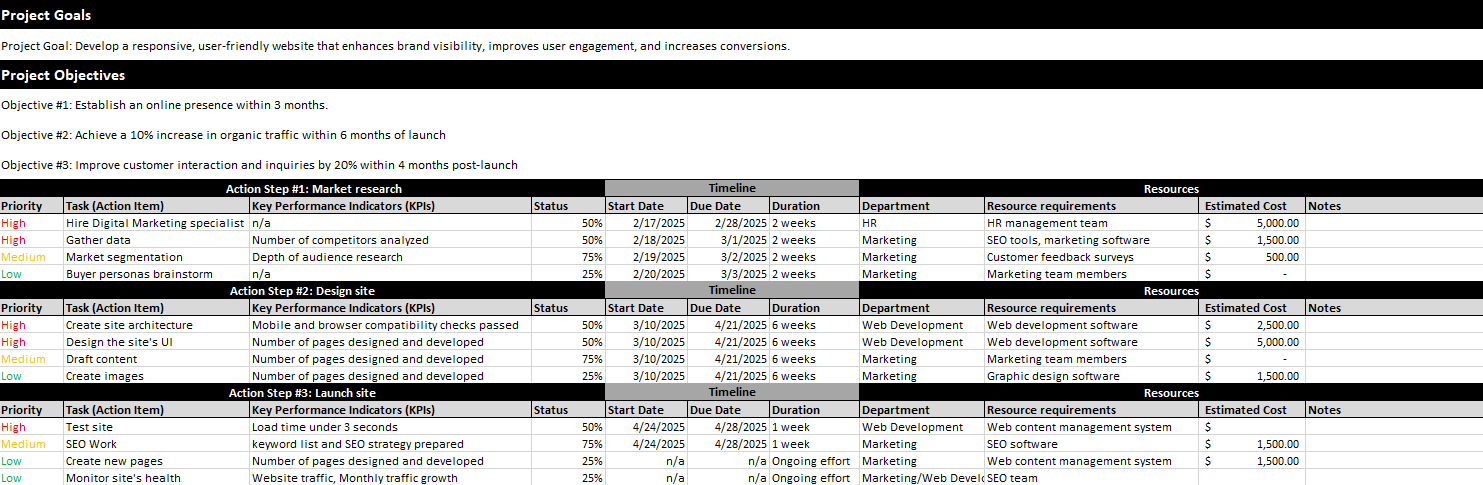Select the 'Draft content' task cell
Viewport: 1483px width, 485px height.
[156, 359]
